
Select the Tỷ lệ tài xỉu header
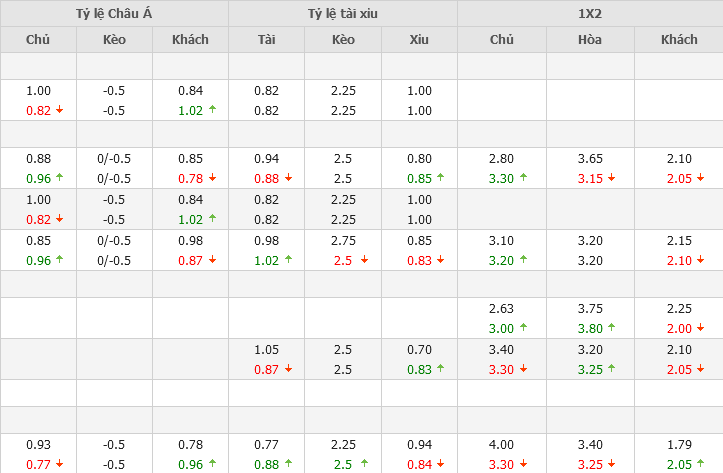pyautogui.click(x=343, y=13)
